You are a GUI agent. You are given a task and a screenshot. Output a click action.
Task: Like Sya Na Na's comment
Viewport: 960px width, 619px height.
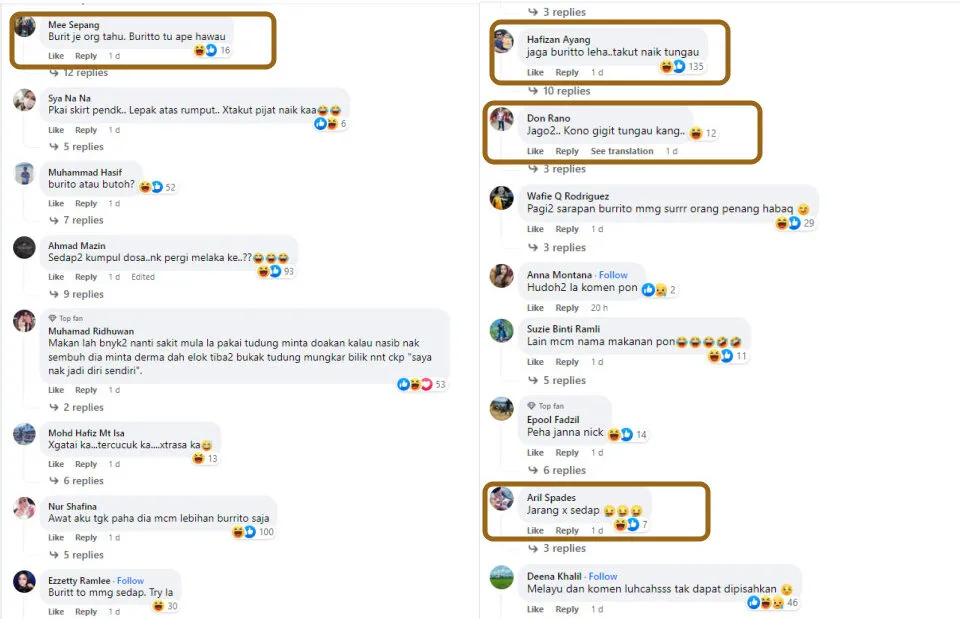[x=56, y=130]
